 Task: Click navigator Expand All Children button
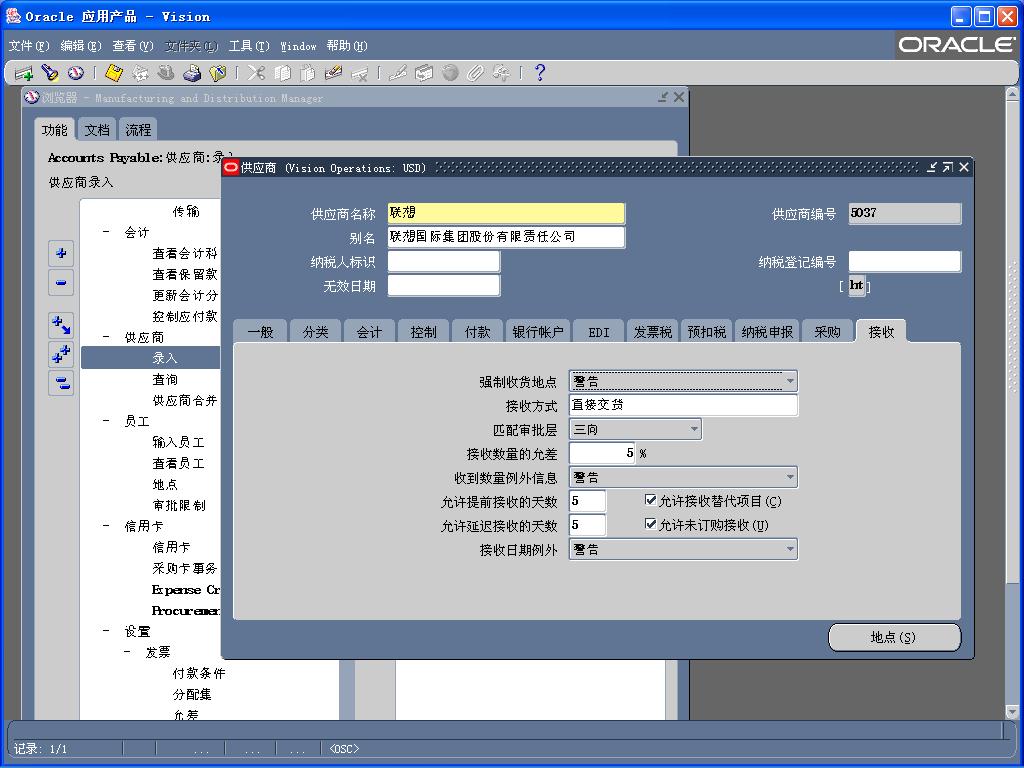[61, 325]
